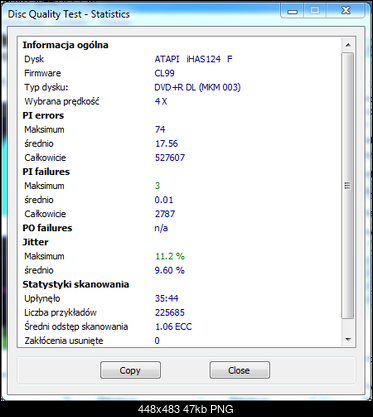Select the 'PI failures' heading
Image resolution: width=373 pixels, height=417 pixels.
pyautogui.click(x=46, y=172)
